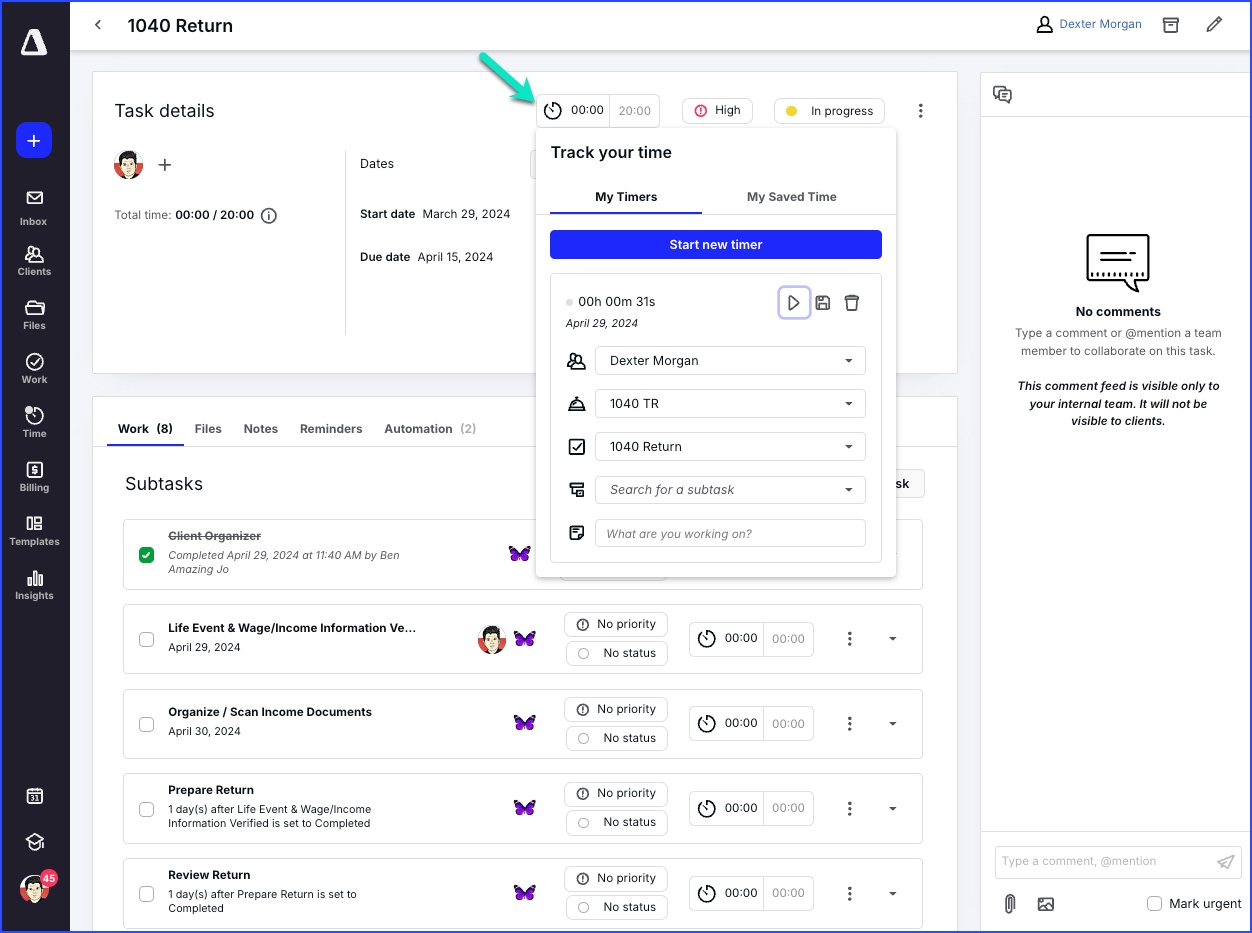Expand the Review Return subtask

coord(893,893)
